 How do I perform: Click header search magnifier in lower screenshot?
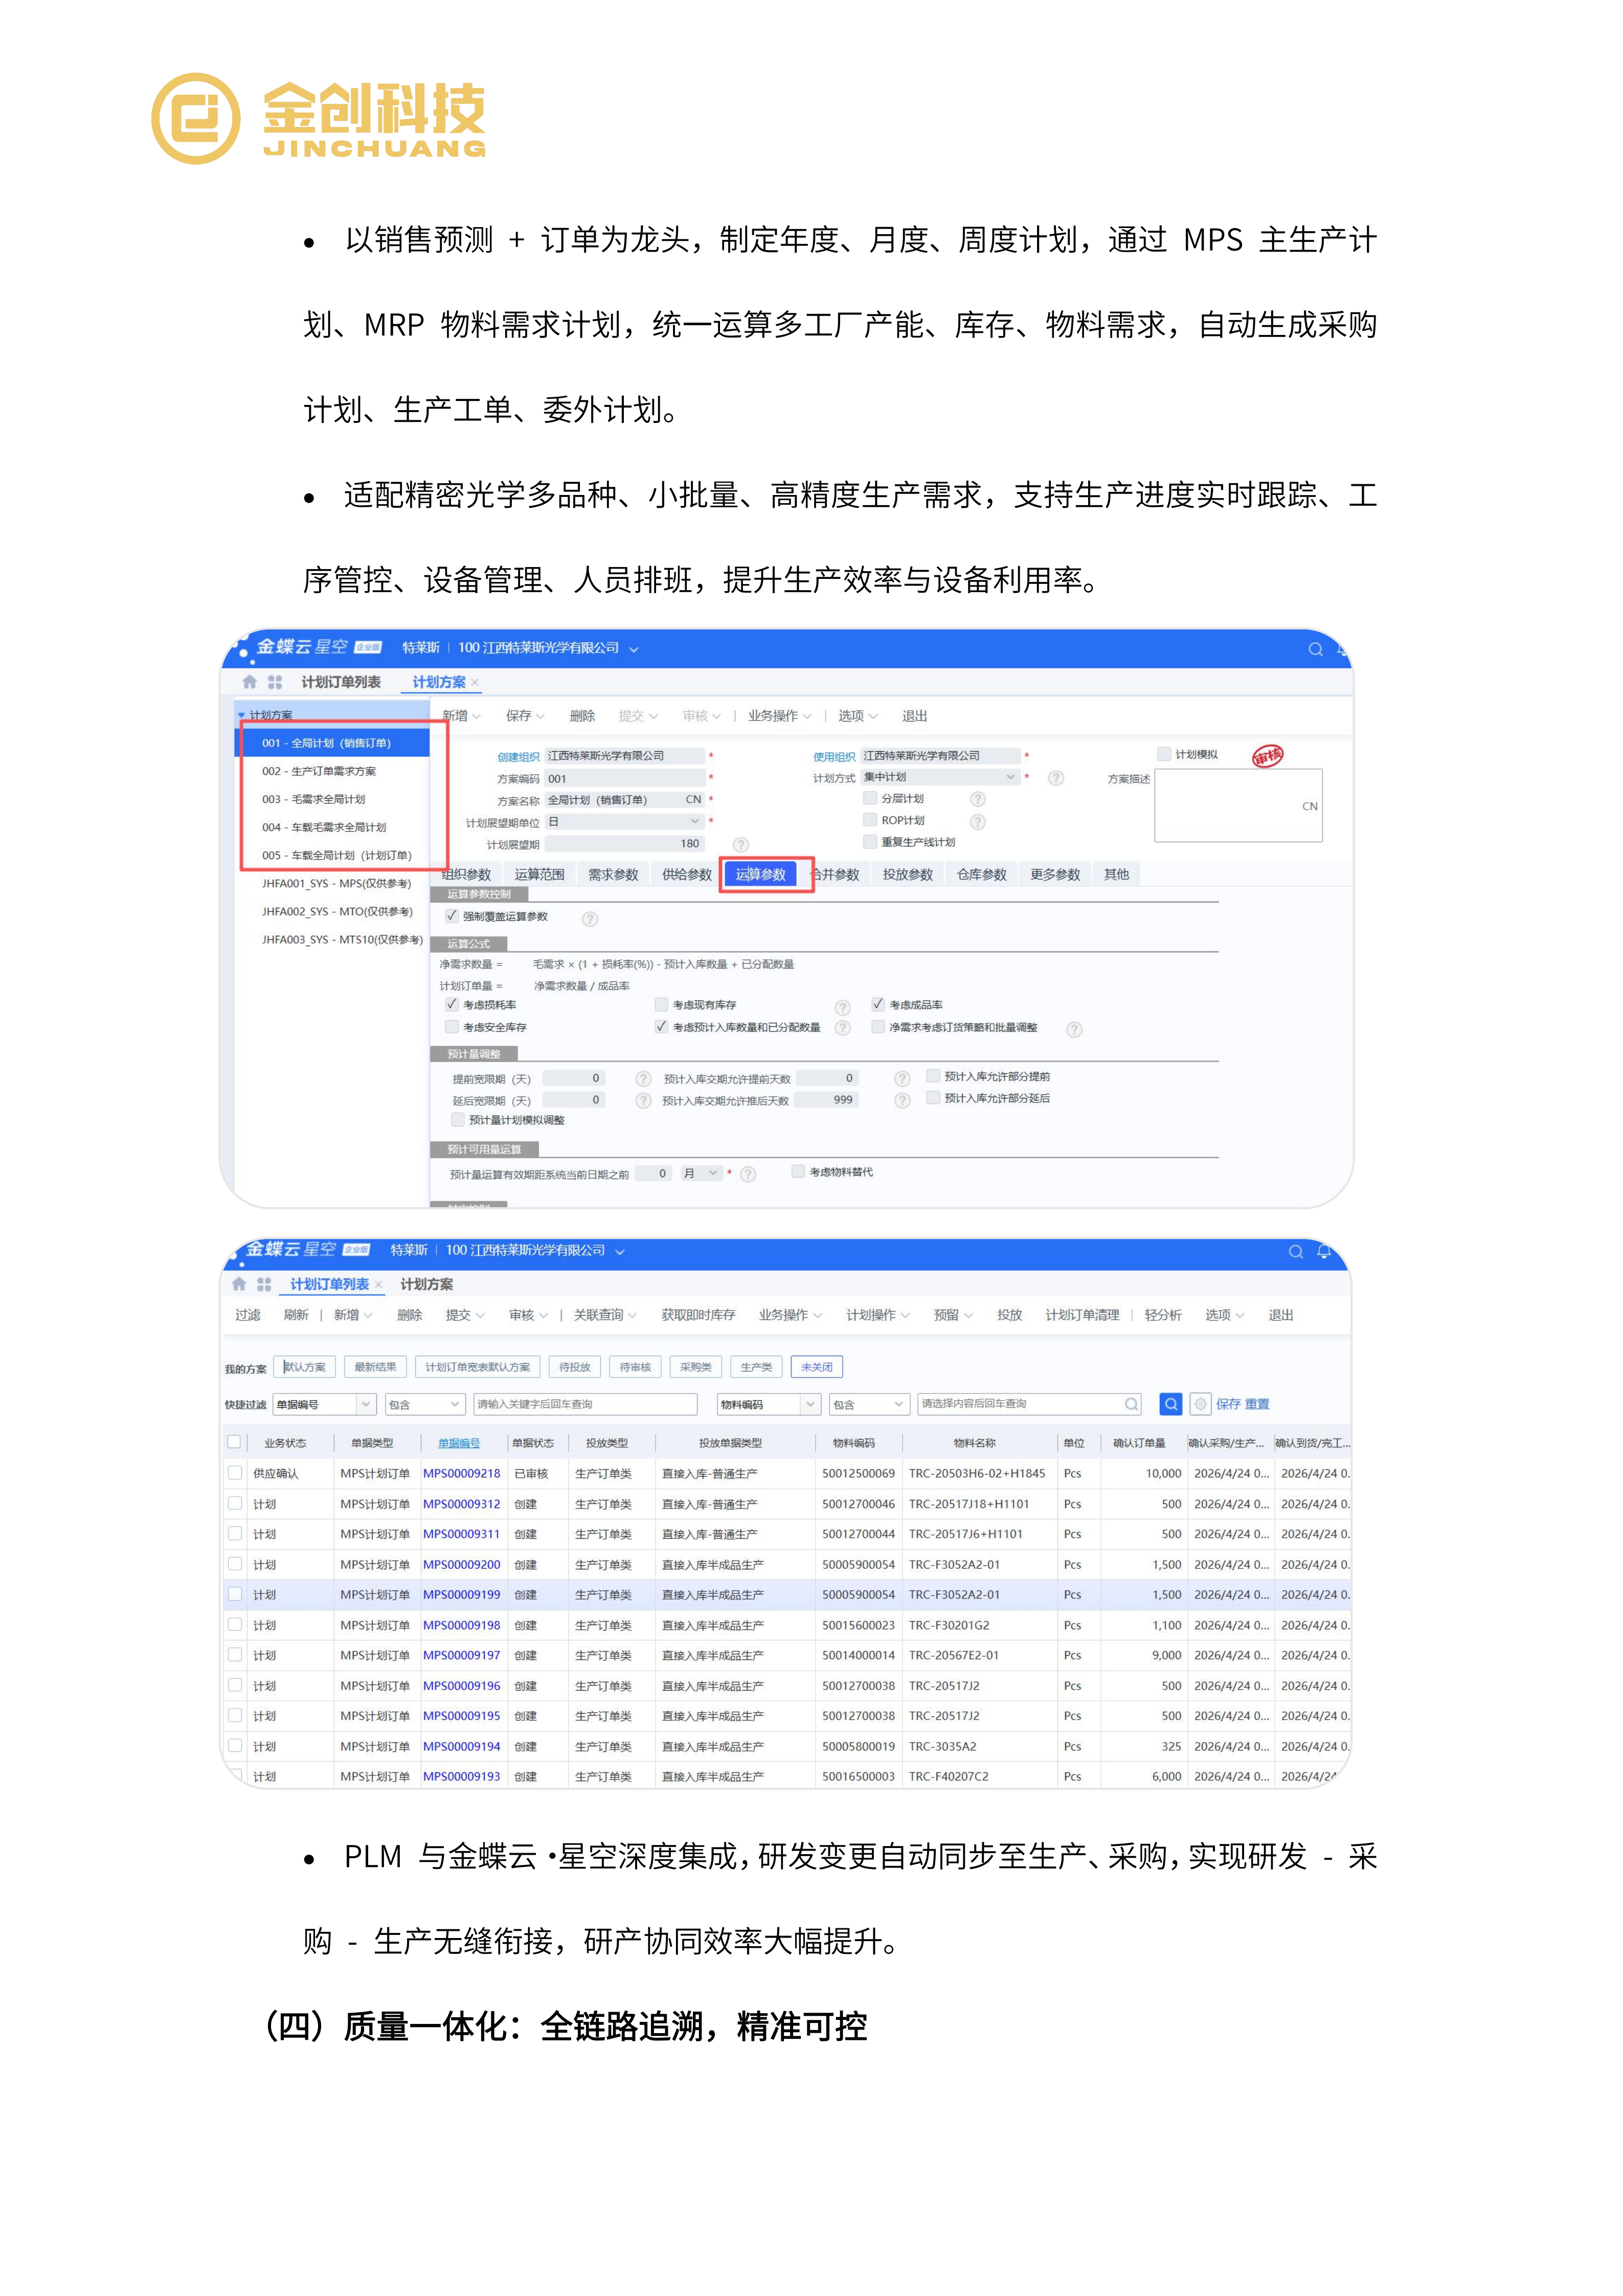click(x=1295, y=1252)
